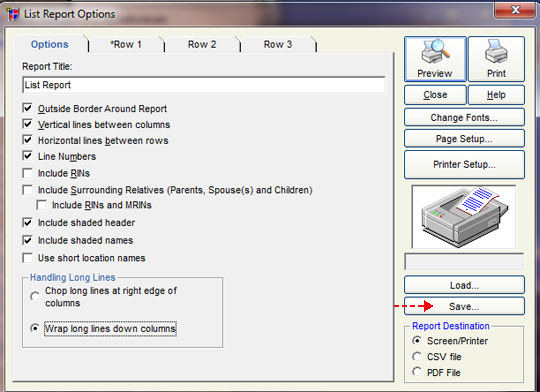Click the empty field below printer image
The width and height of the screenshot is (540, 392).
(x=464, y=262)
